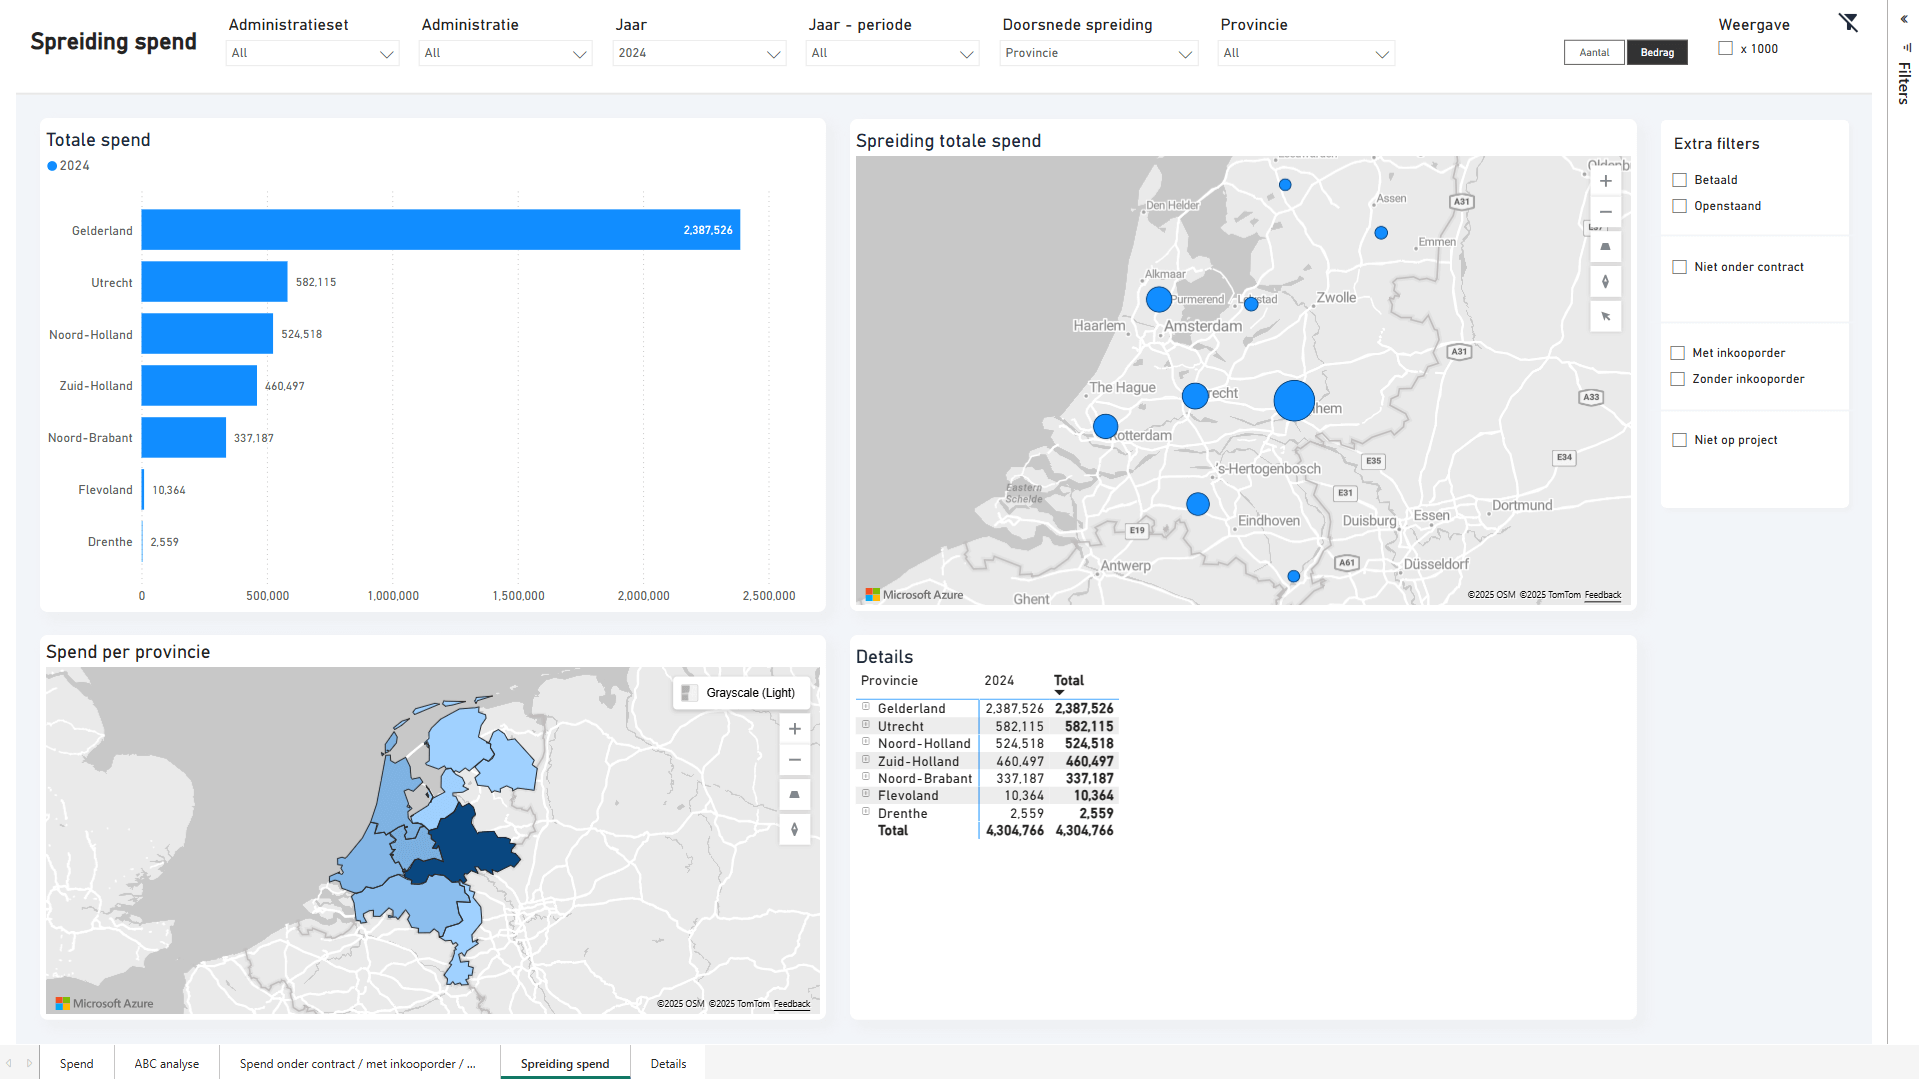Open Grayscale (Light) map style picker
Viewport: 1919px width, 1079px height.
740,693
